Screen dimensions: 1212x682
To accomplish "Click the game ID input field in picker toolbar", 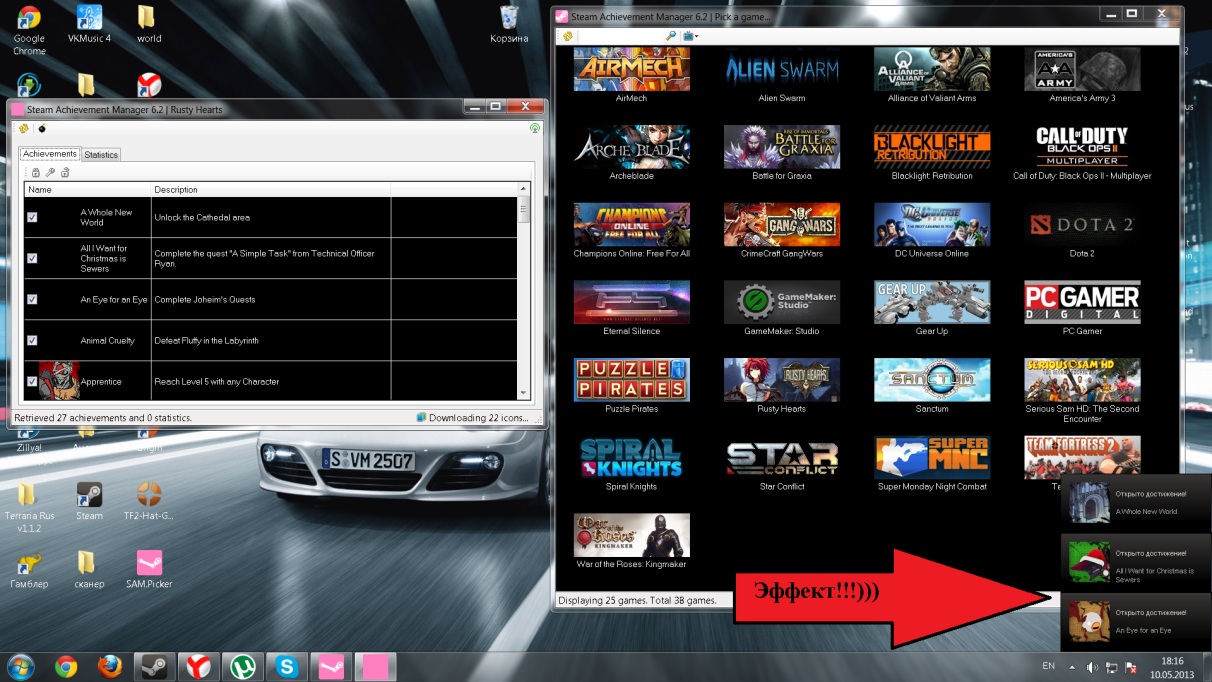I will click(620, 36).
